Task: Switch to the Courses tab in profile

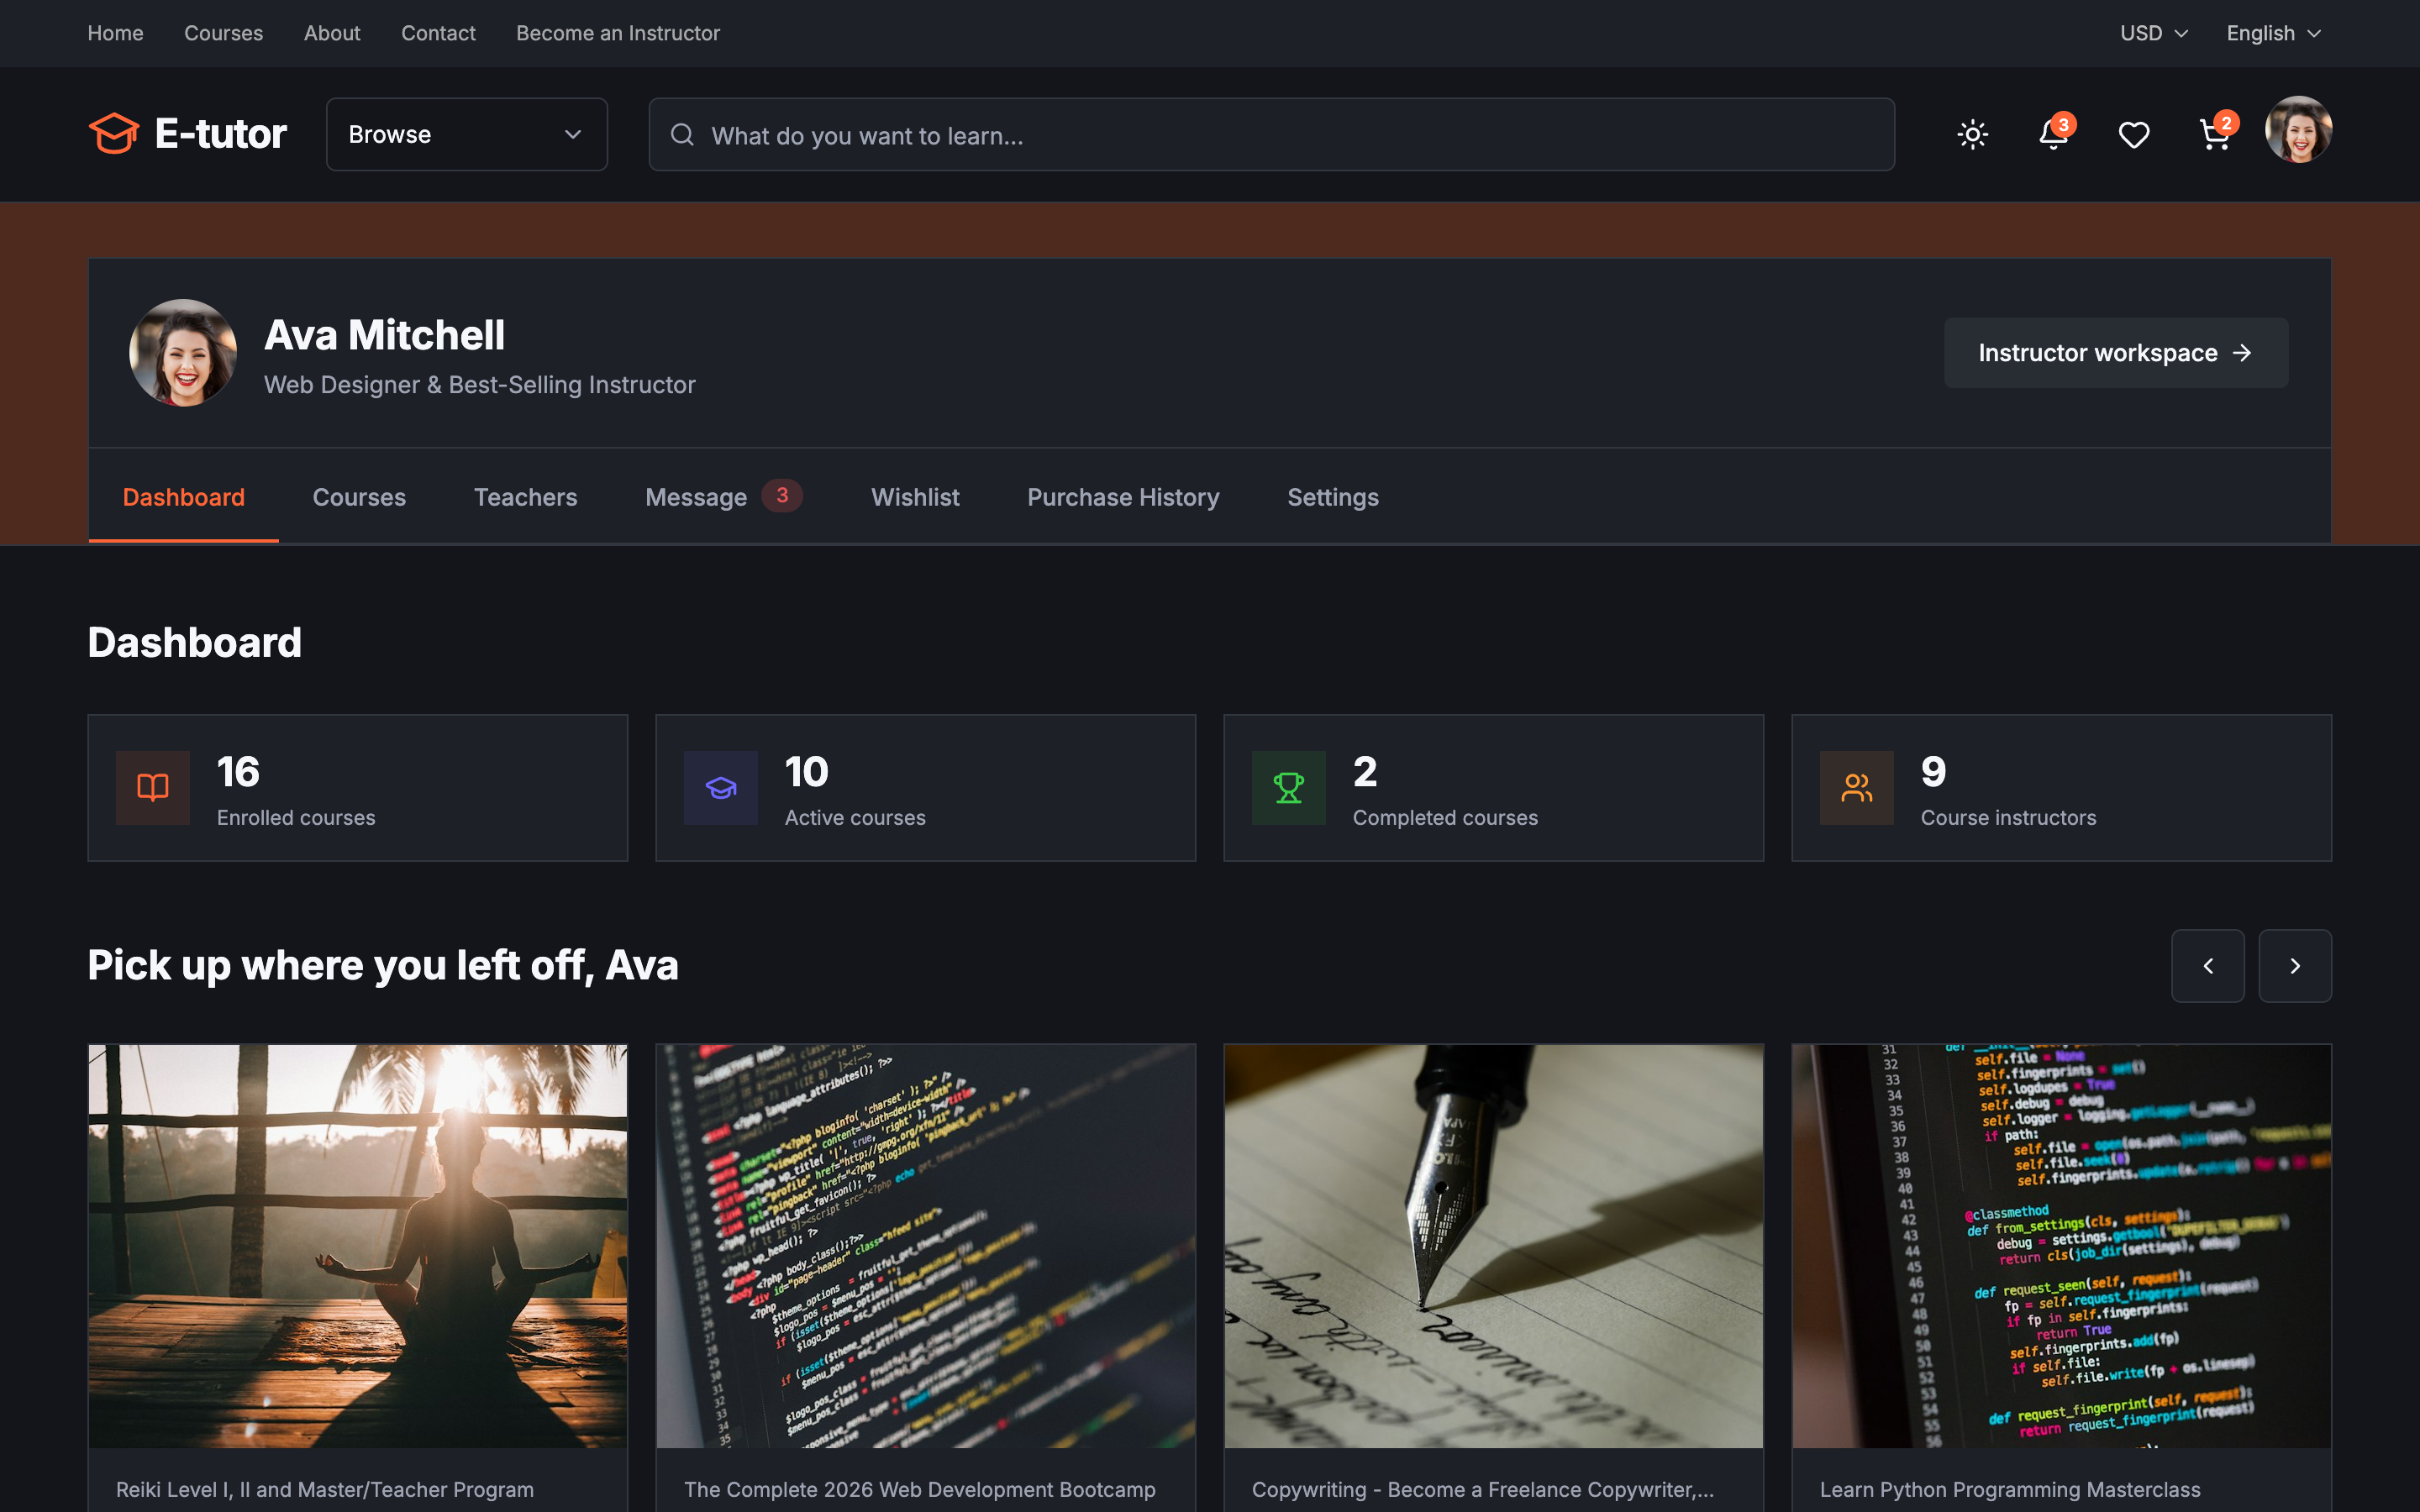Action: [x=359, y=497]
